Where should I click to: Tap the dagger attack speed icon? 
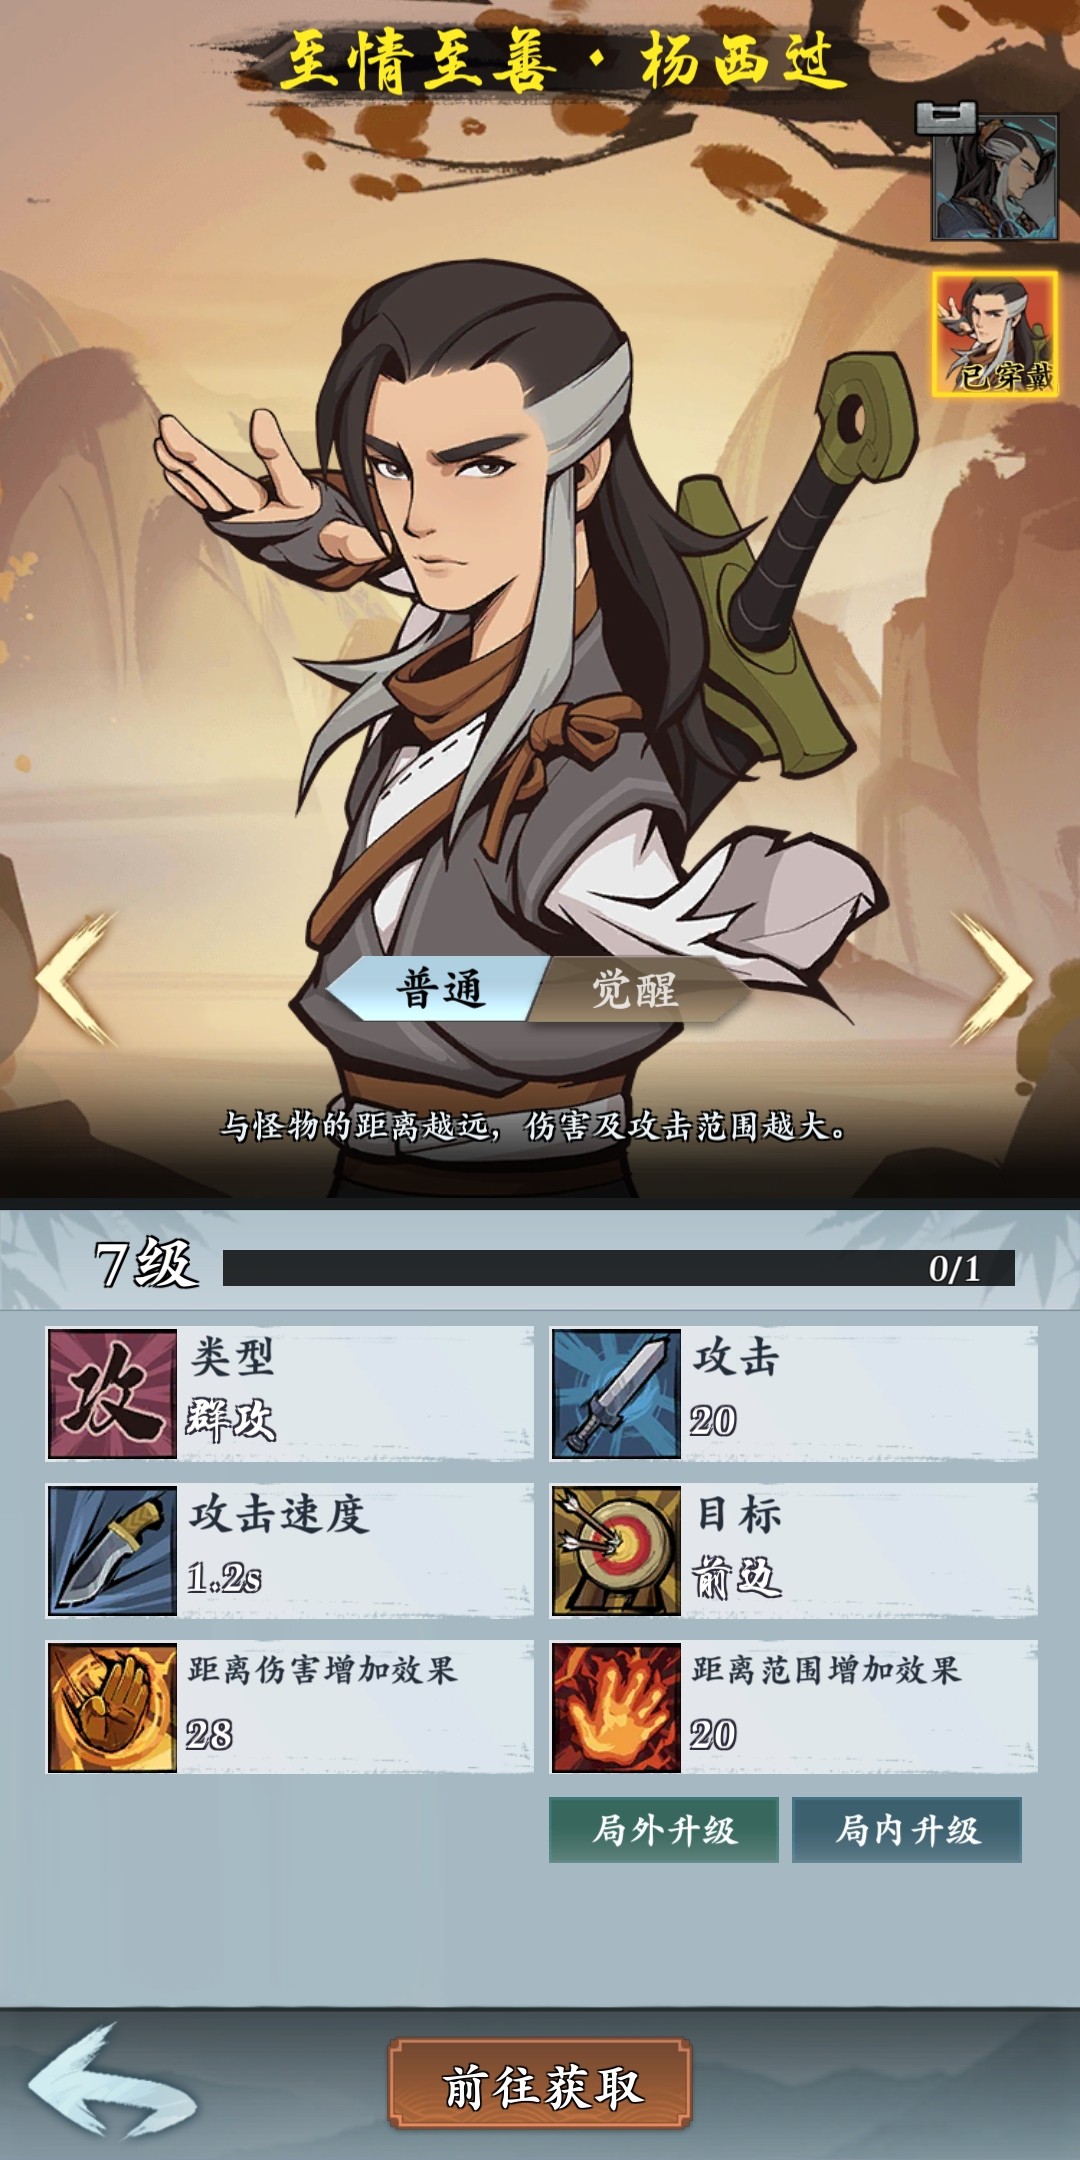click(x=112, y=1550)
